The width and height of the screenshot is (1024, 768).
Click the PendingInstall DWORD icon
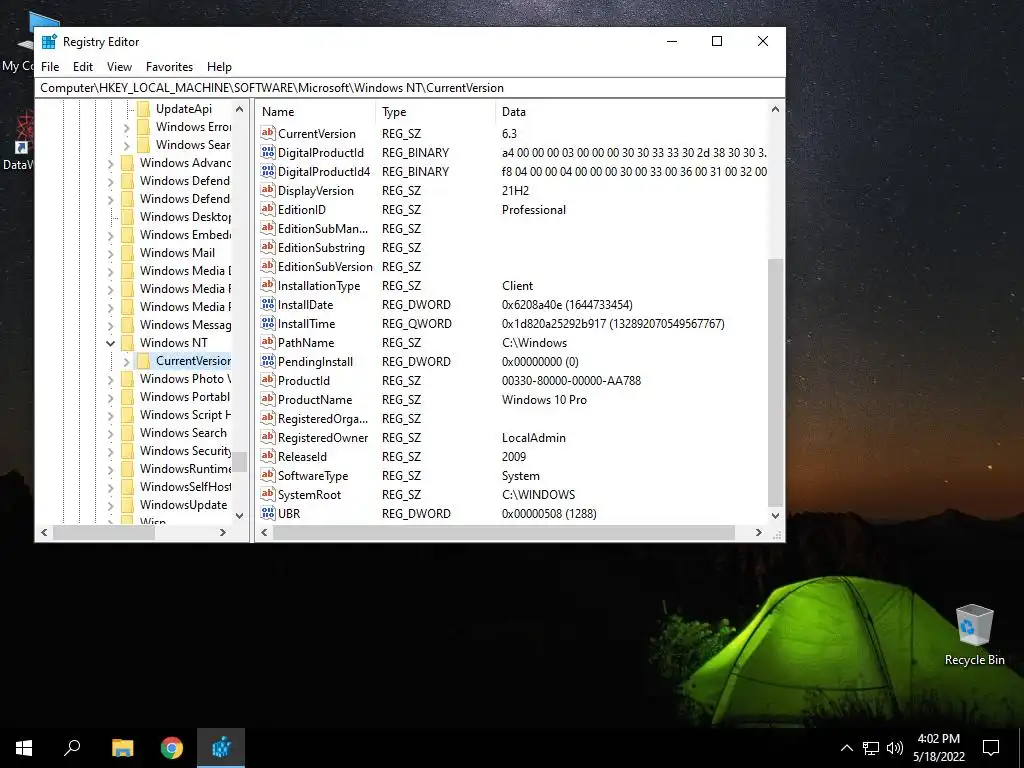pos(268,361)
